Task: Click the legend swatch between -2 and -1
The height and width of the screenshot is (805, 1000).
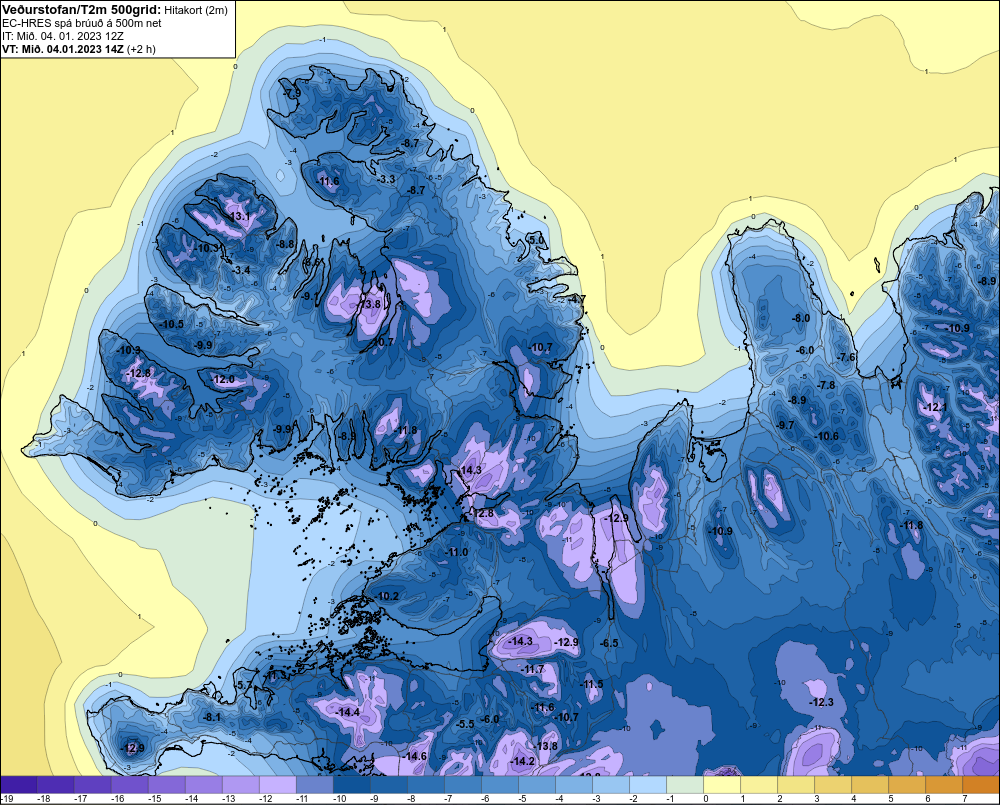Action: (649, 785)
